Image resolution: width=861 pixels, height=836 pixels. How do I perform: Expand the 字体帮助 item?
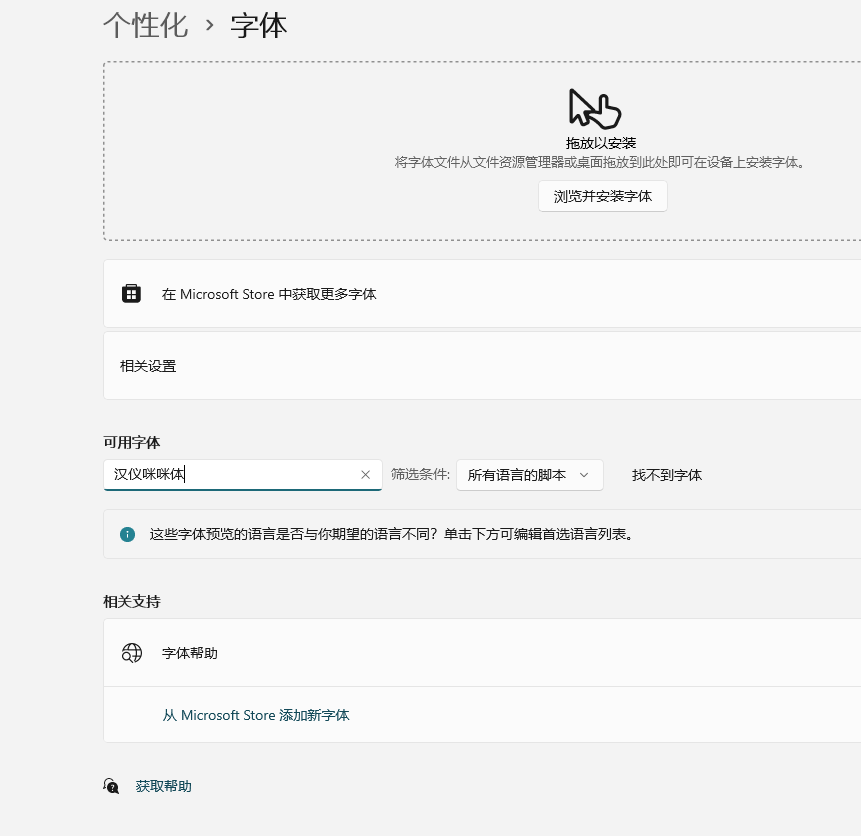click(x=480, y=652)
